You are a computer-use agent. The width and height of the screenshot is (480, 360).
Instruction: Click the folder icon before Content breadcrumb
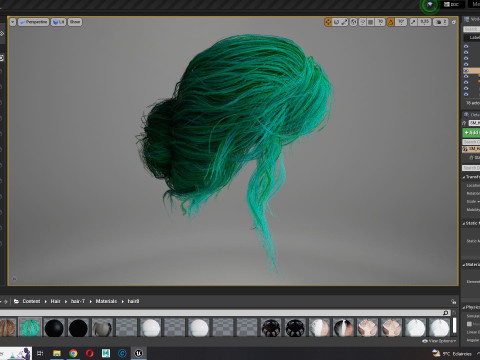click(16, 301)
